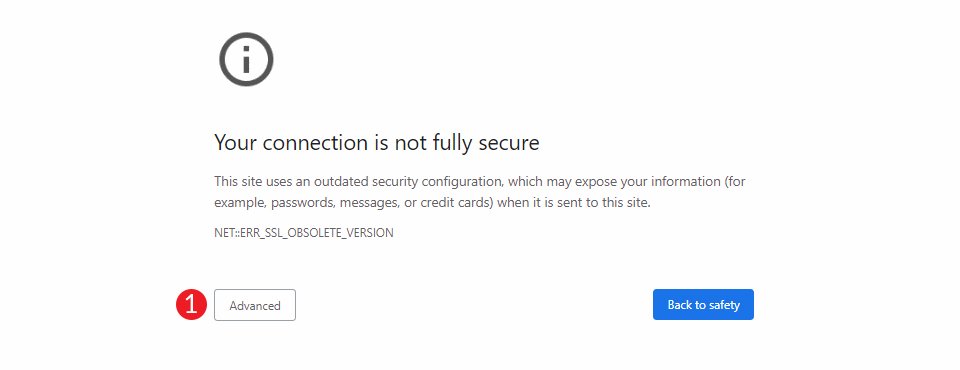
Task: Click the word "secure" in the heading
Action: point(509,143)
